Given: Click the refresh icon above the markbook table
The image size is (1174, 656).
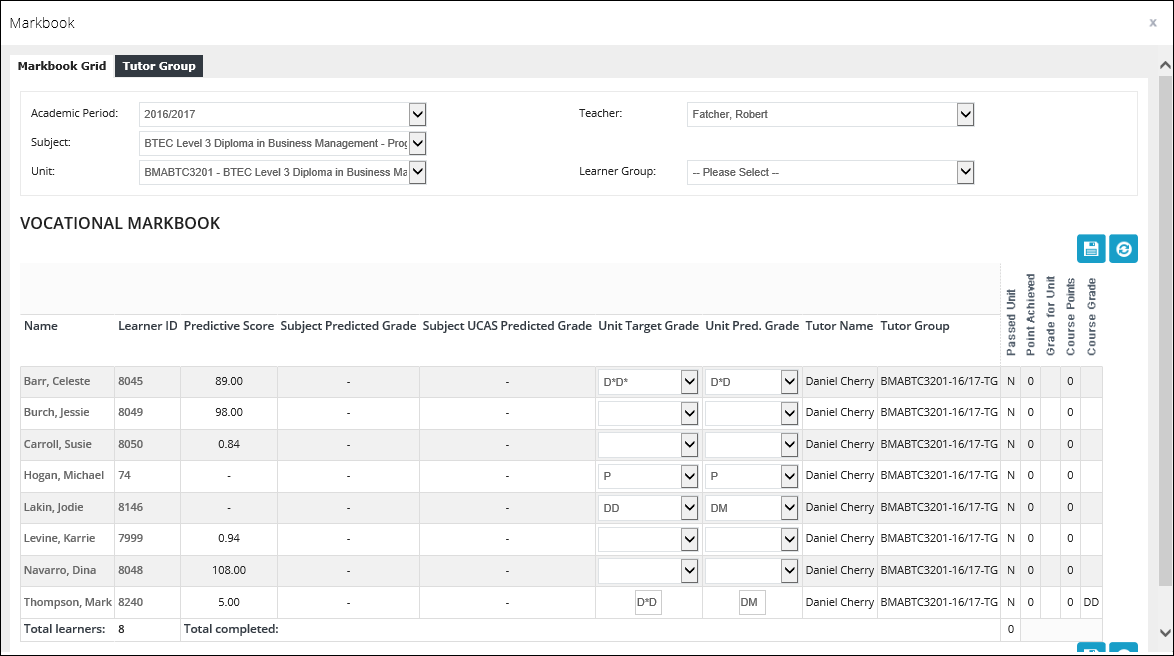Looking at the screenshot, I should pyautogui.click(x=1123, y=249).
